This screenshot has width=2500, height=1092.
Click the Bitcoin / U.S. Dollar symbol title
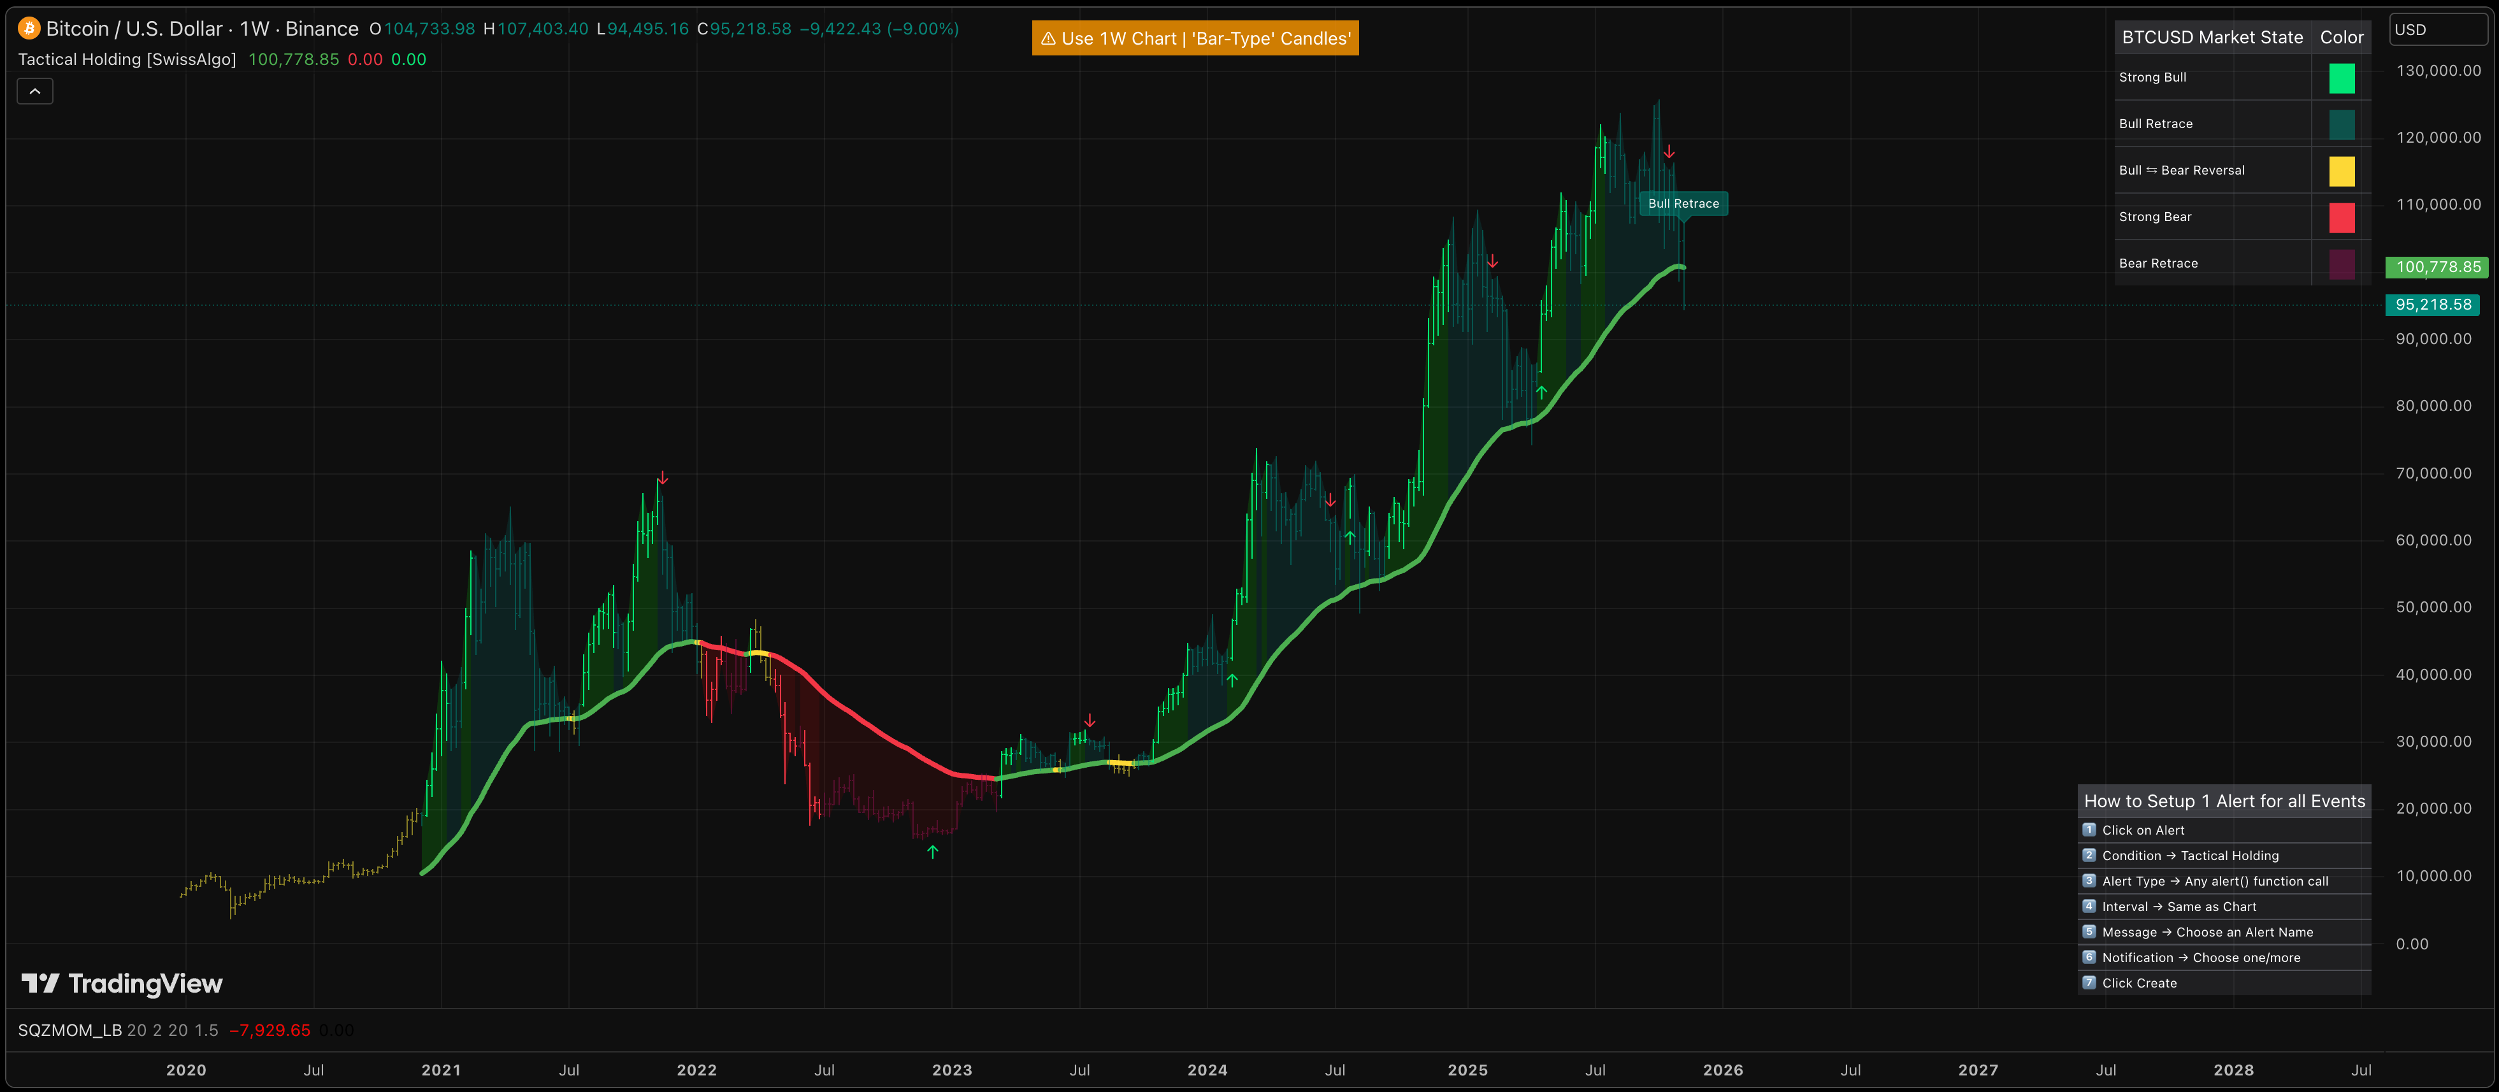click(x=202, y=29)
